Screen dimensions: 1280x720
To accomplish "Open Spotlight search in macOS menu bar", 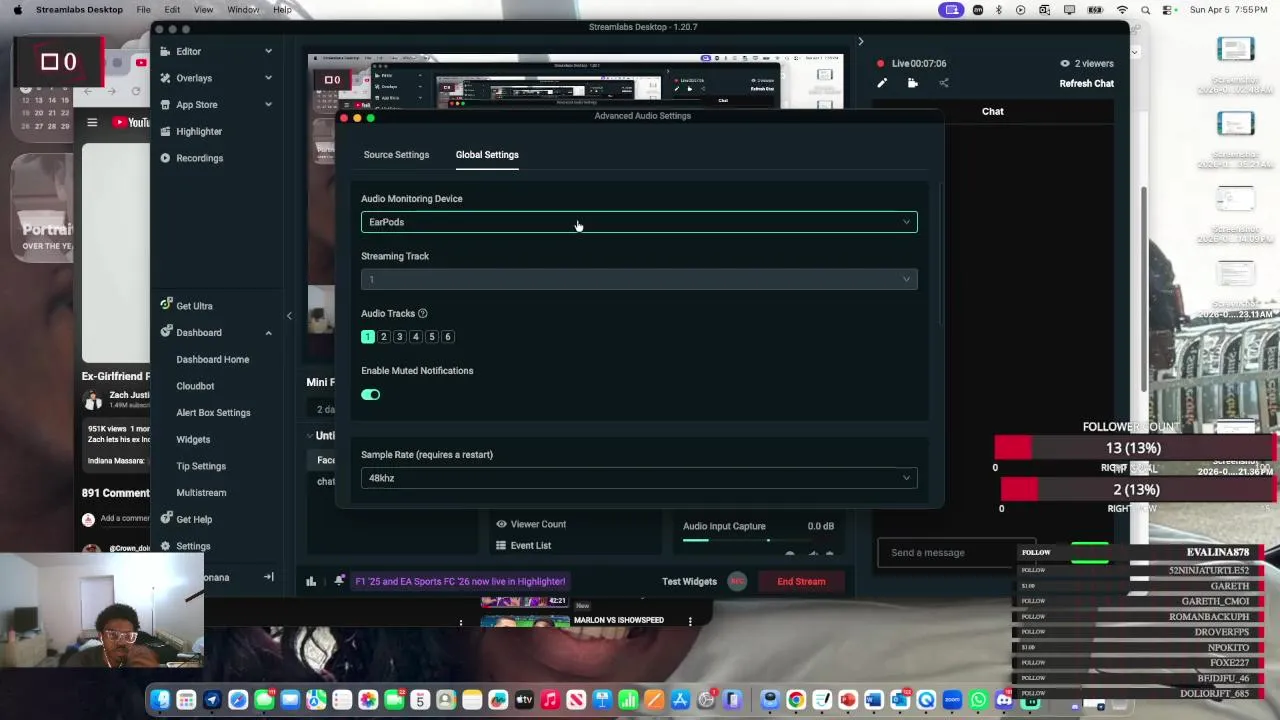I will click(x=1145, y=10).
